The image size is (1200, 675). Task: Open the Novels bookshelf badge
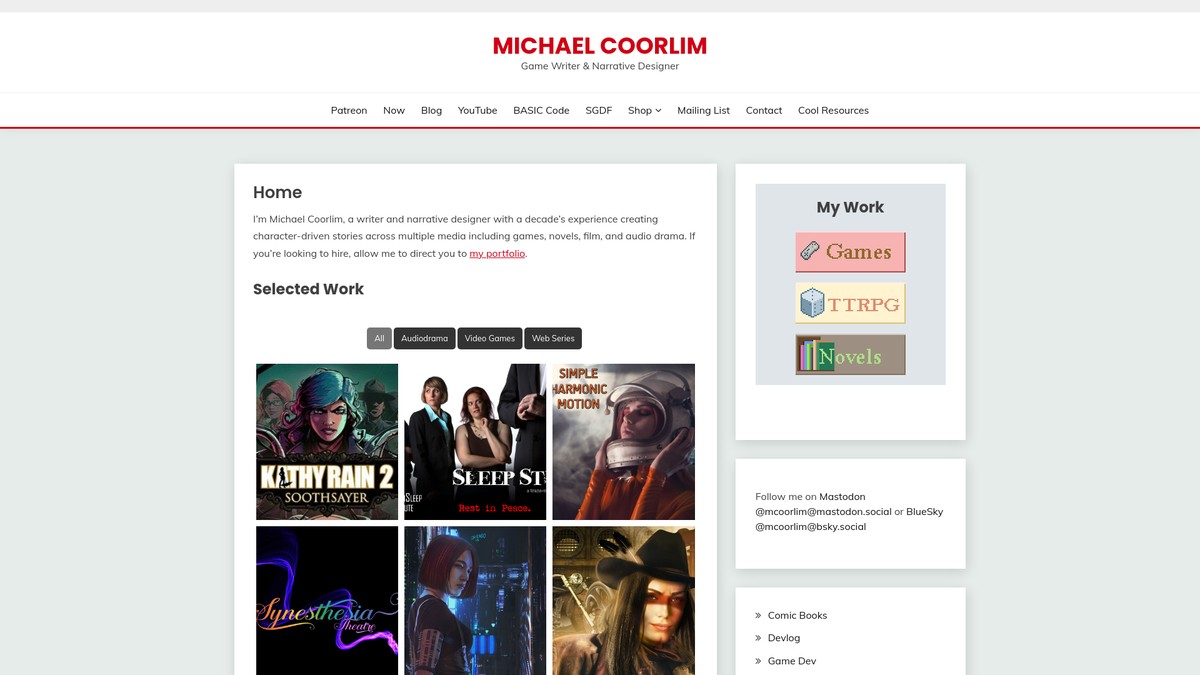[x=850, y=355]
